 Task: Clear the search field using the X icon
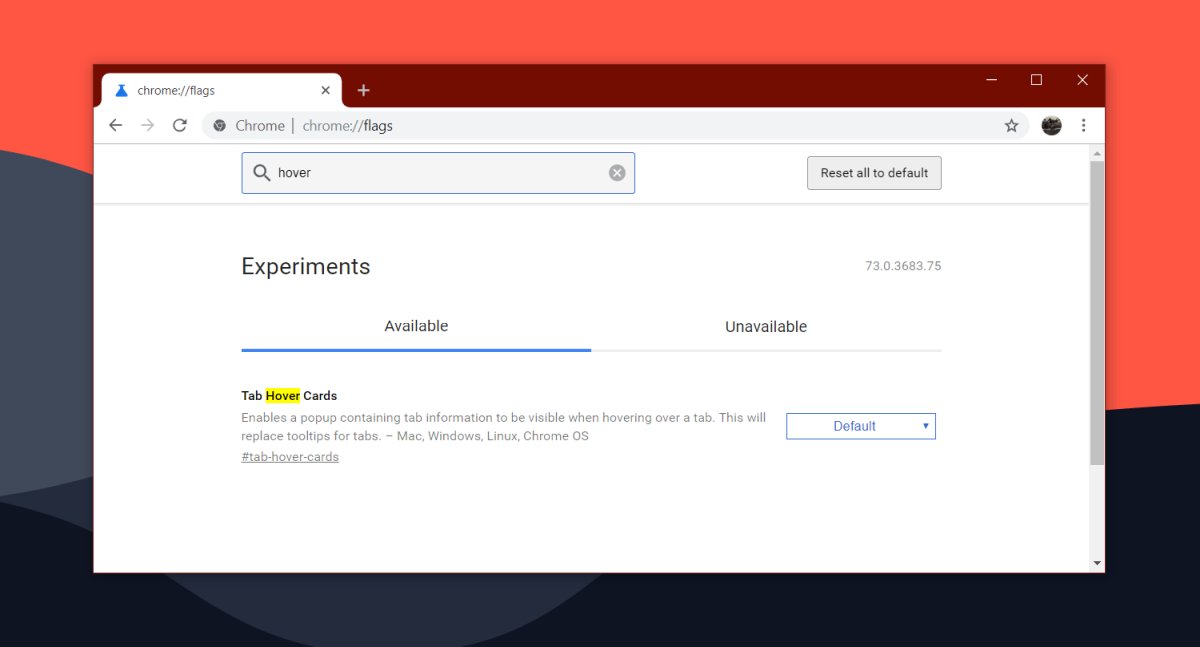616,172
